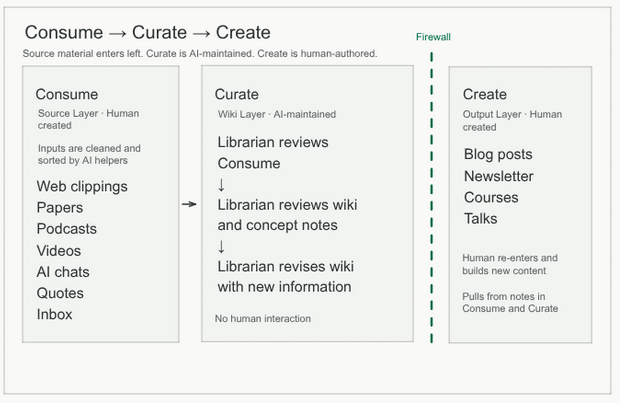
Task: Select the Firewall label
Action: click(433, 37)
